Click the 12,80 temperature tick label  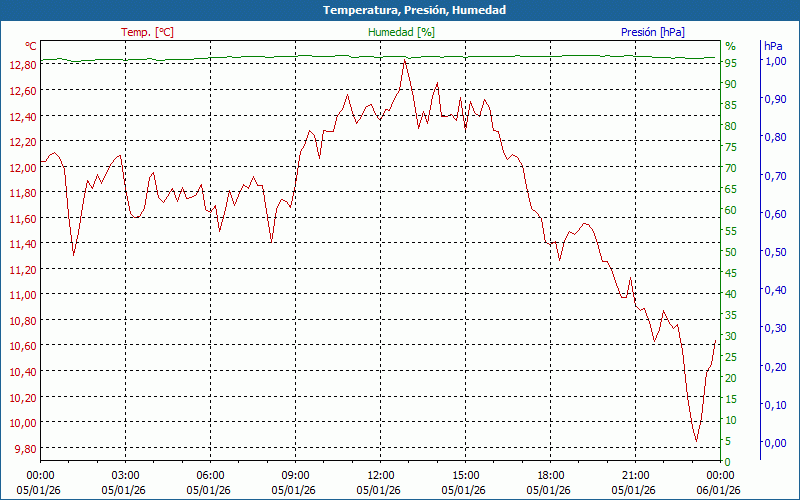22,65
